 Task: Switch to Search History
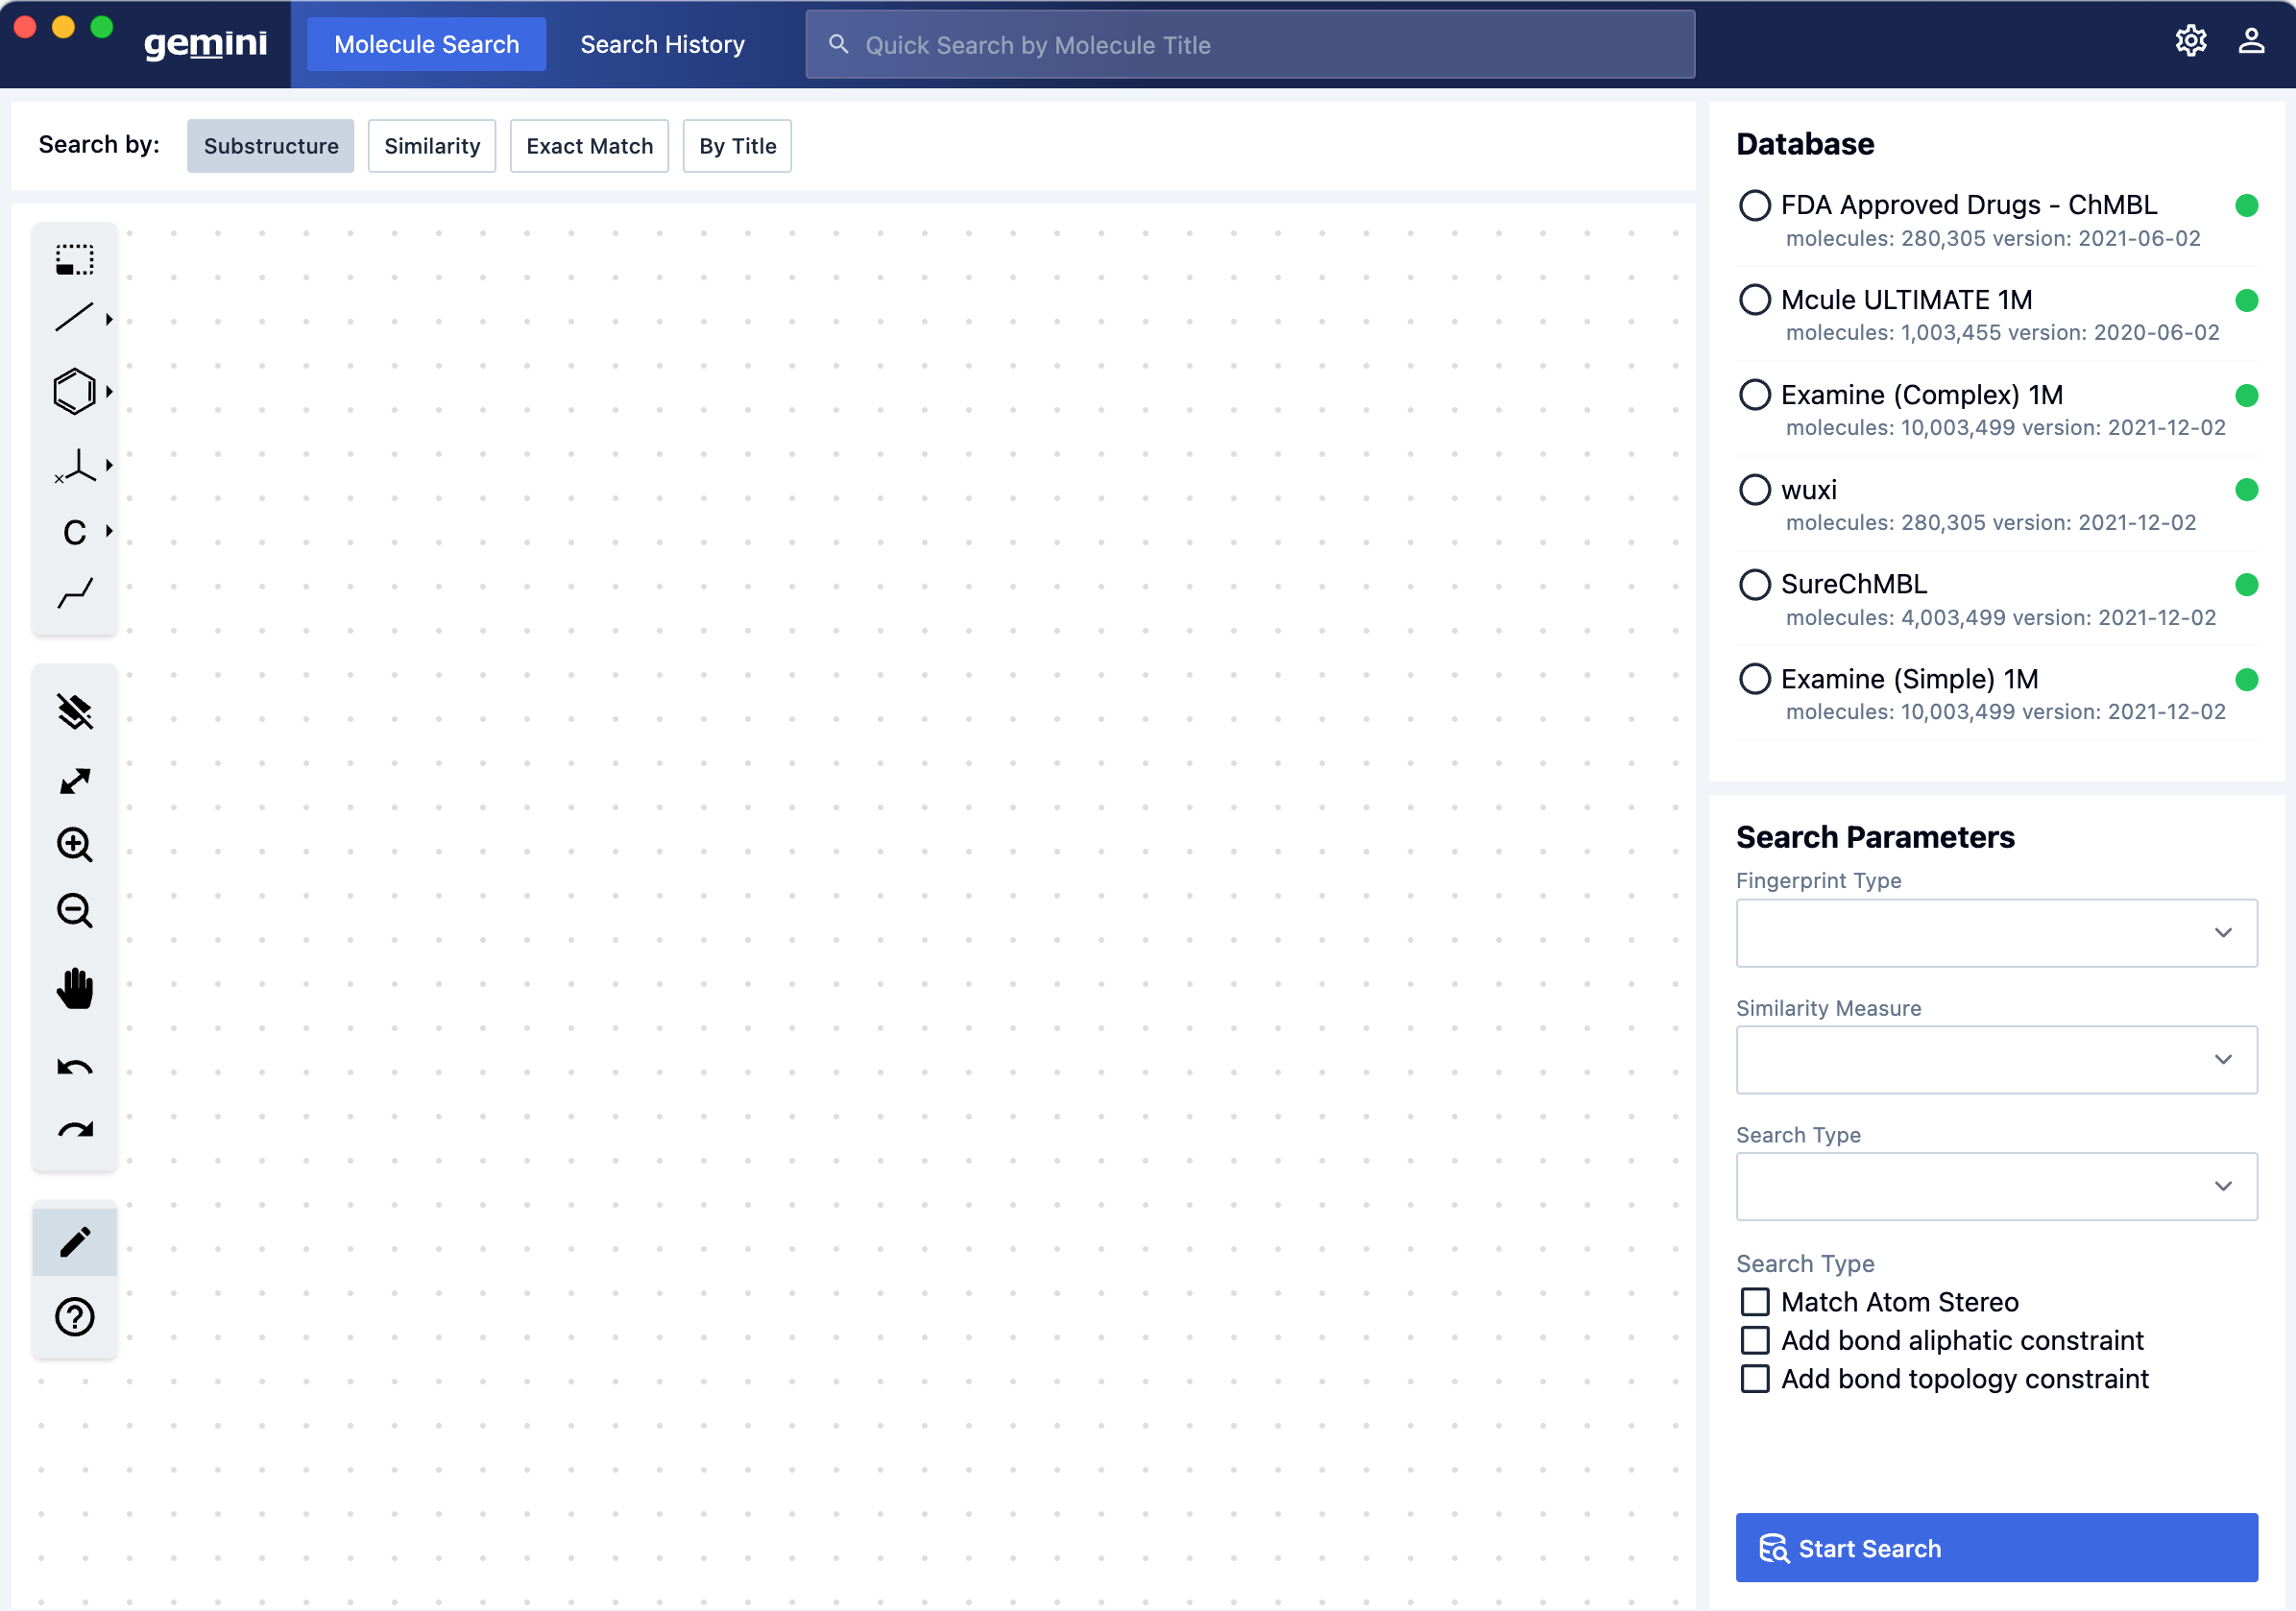point(662,44)
